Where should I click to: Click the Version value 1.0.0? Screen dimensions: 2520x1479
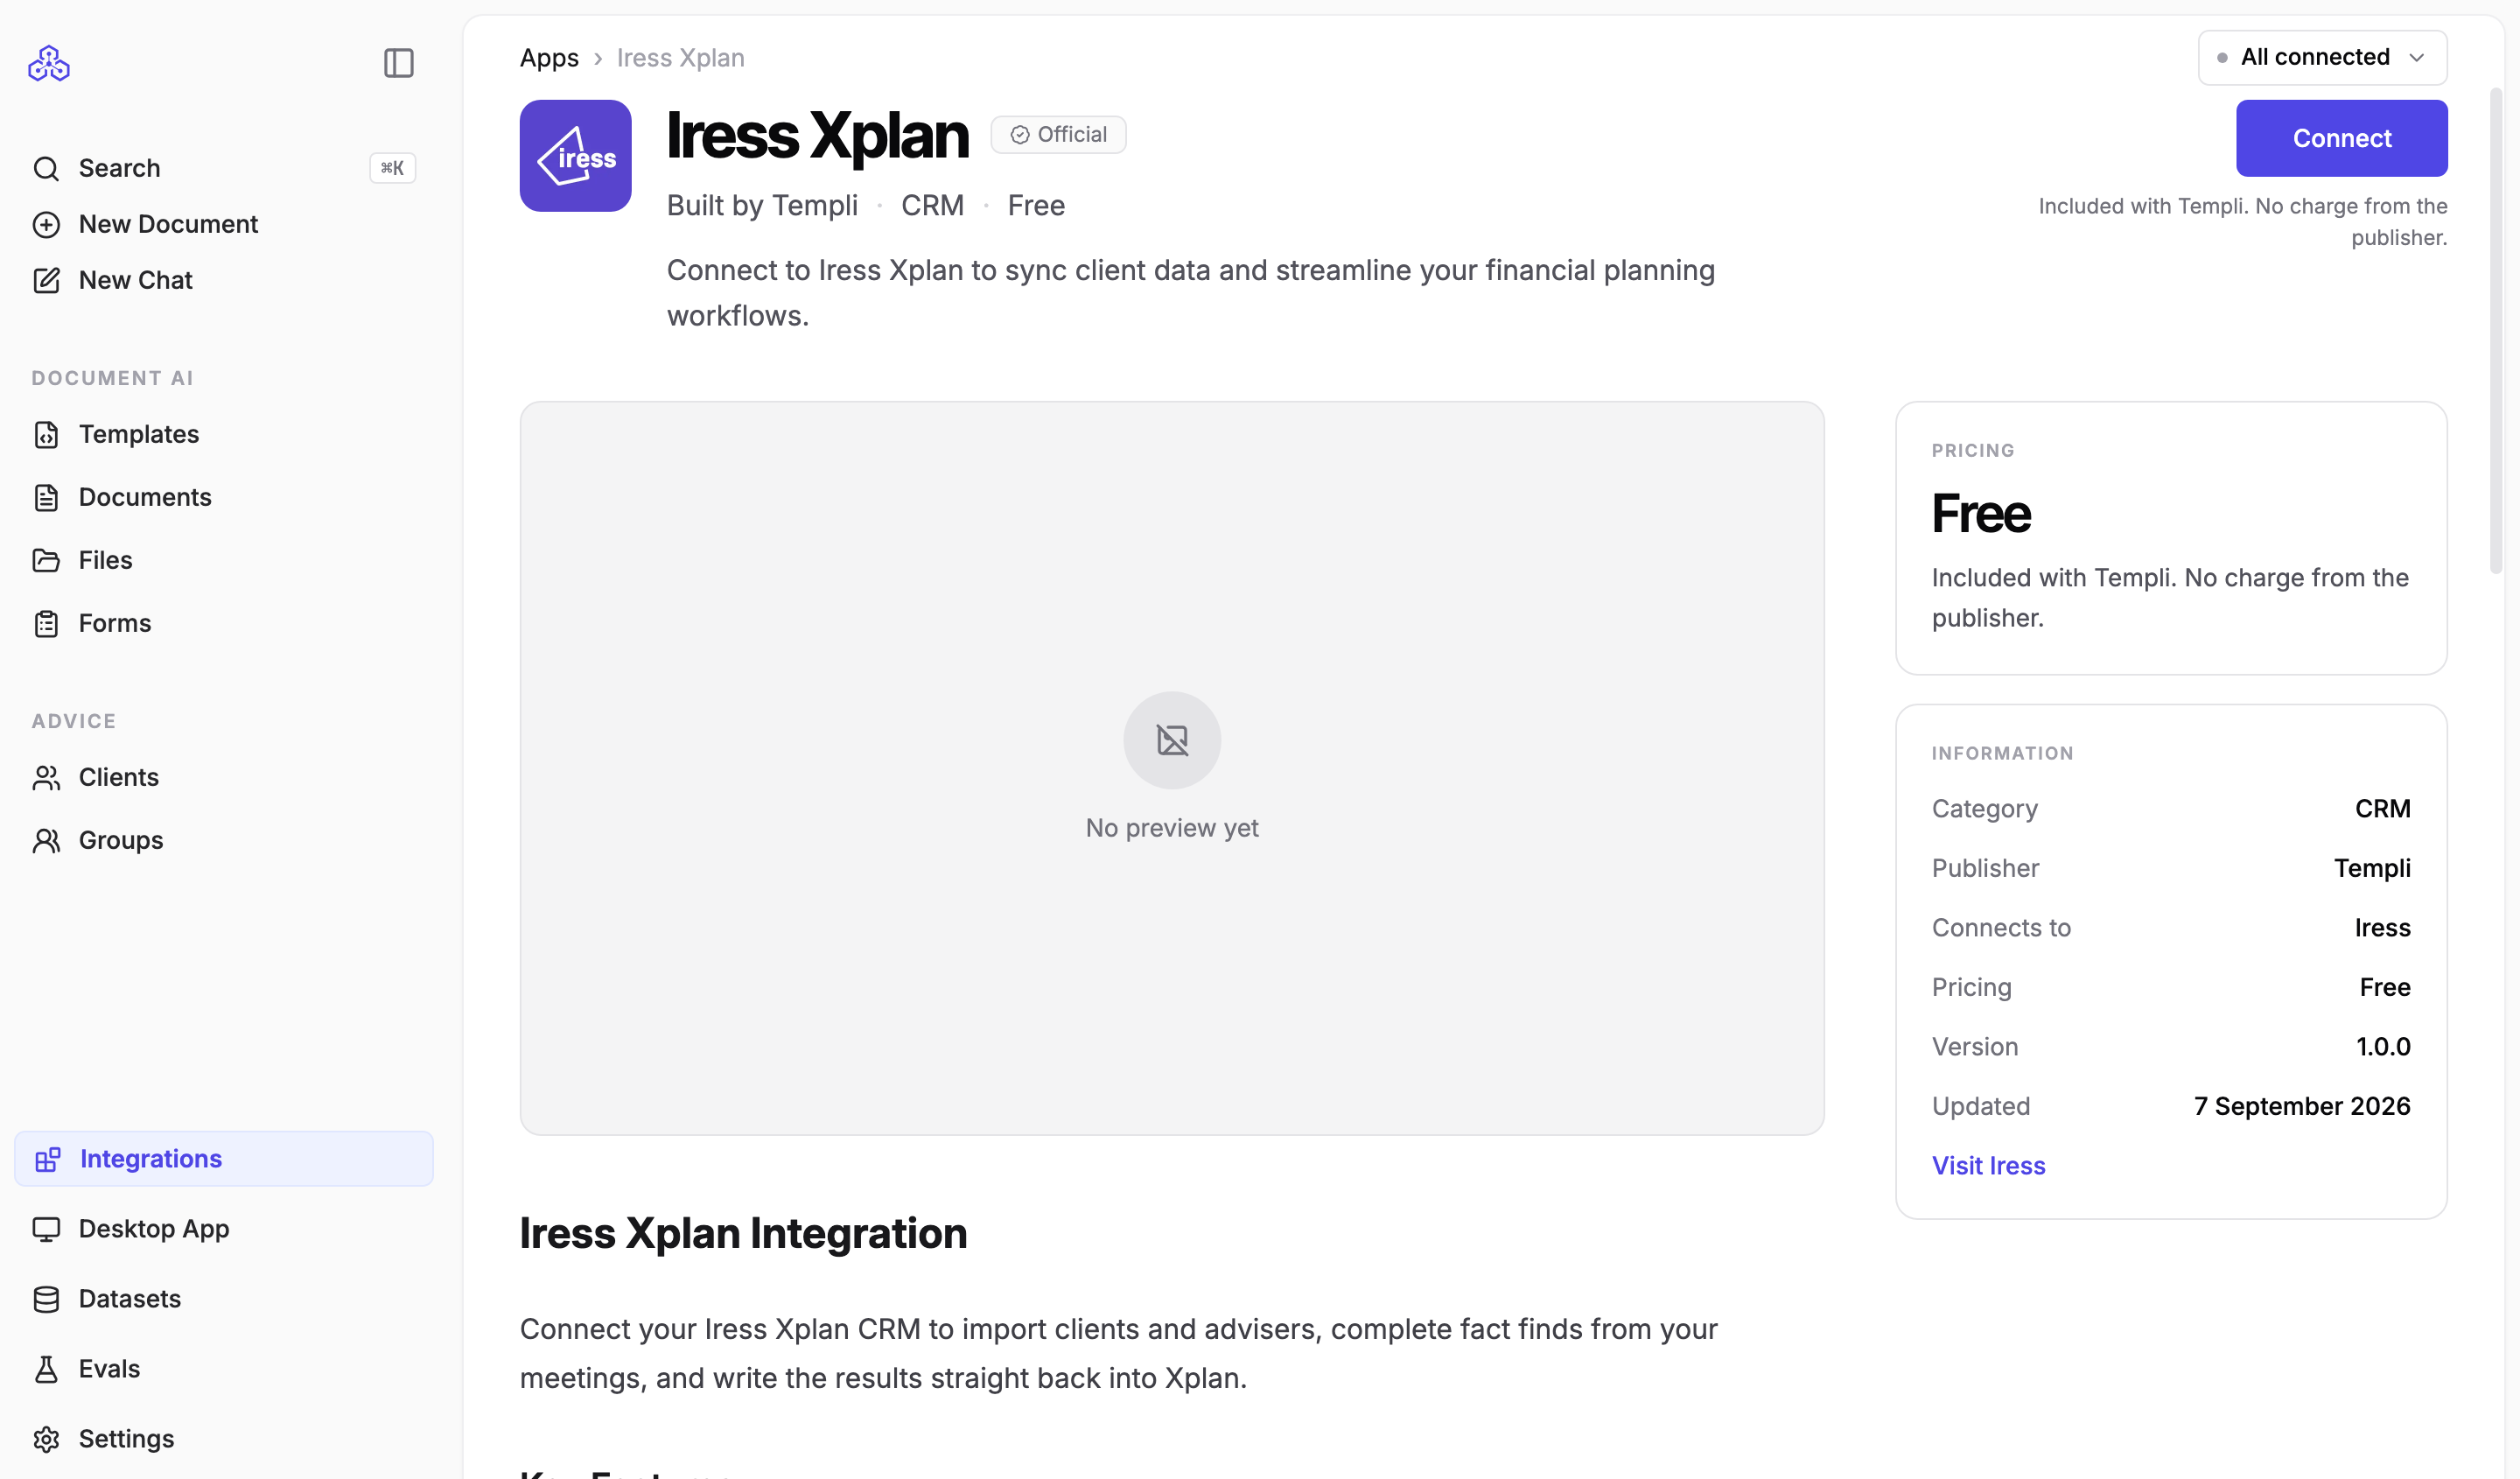2383,1046
